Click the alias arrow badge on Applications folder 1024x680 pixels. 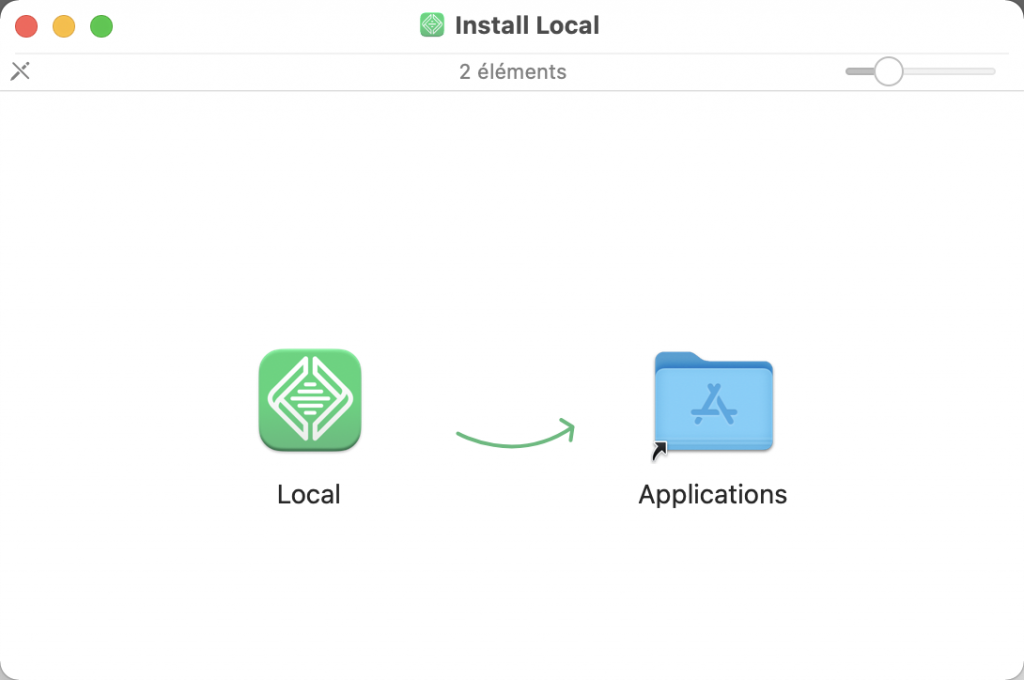pyautogui.click(x=660, y=452)
